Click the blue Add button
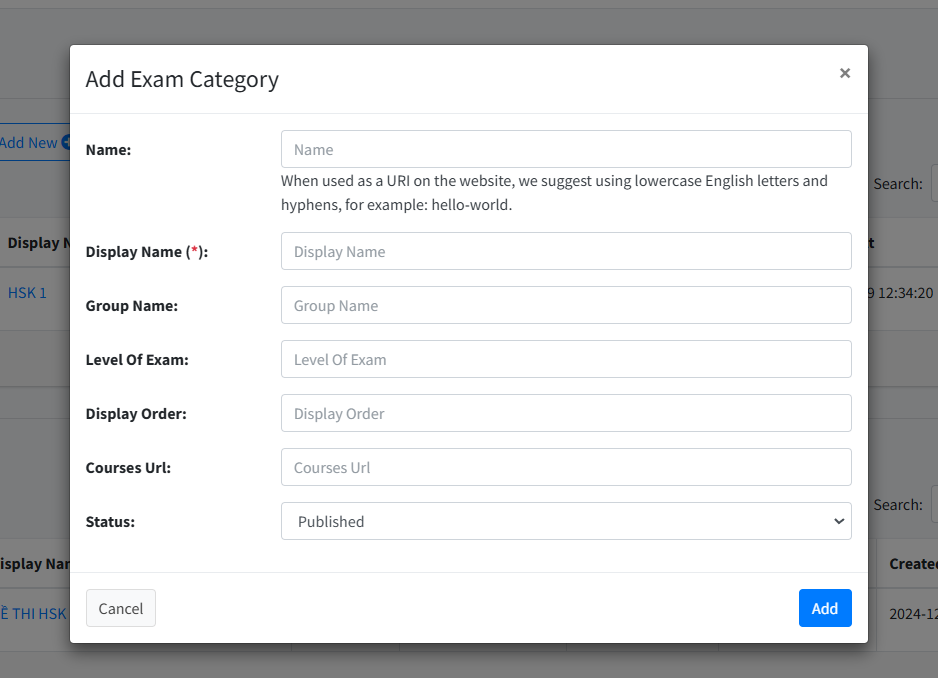 pos(825,608)
